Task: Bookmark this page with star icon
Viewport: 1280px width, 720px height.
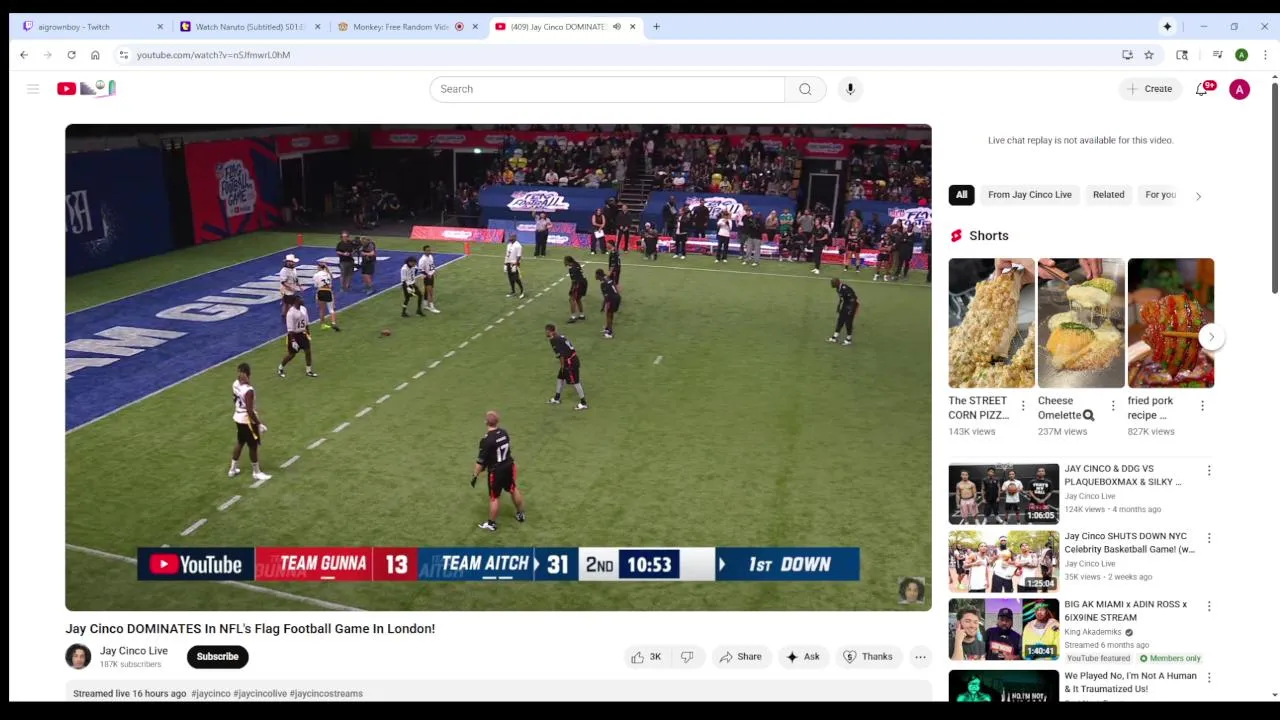Action: pos(1149,55)
